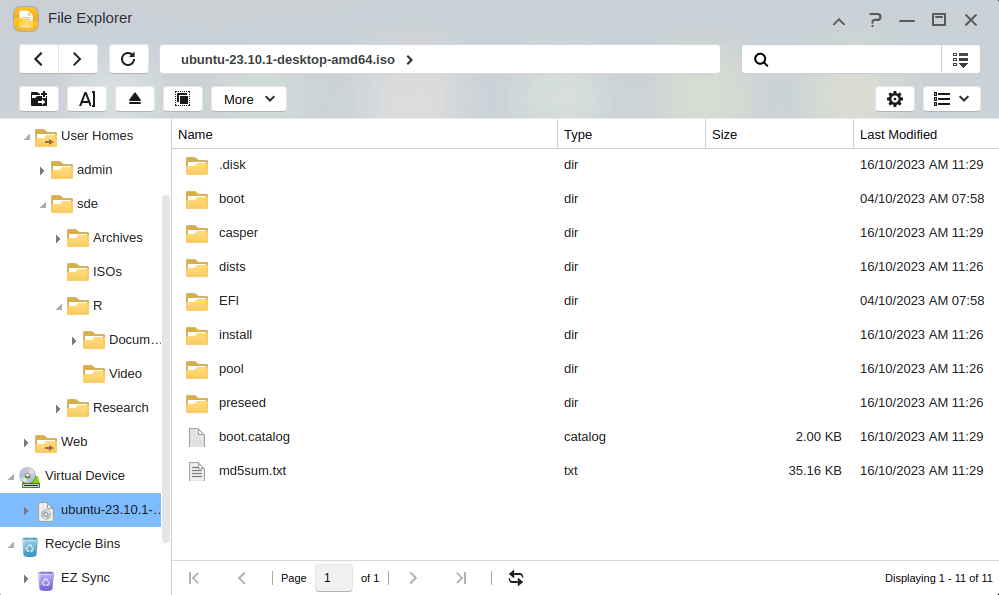Expand the Docum... folder node
Image resolution: width=999 pixels, height=595 pixels.
point(74,341)
